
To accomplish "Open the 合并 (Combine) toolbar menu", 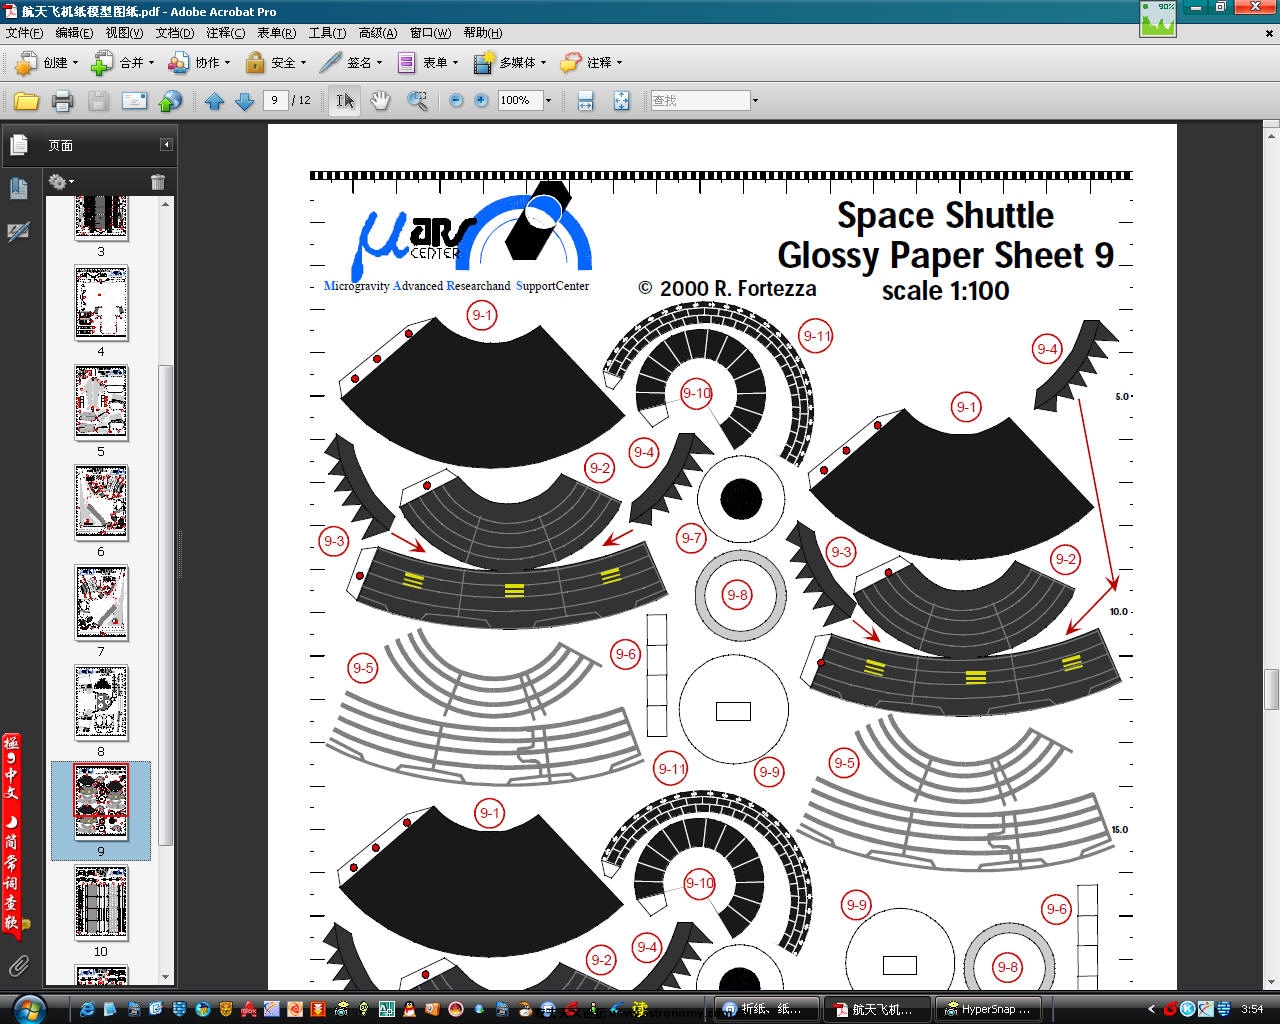I will click(x=122, y=63).
